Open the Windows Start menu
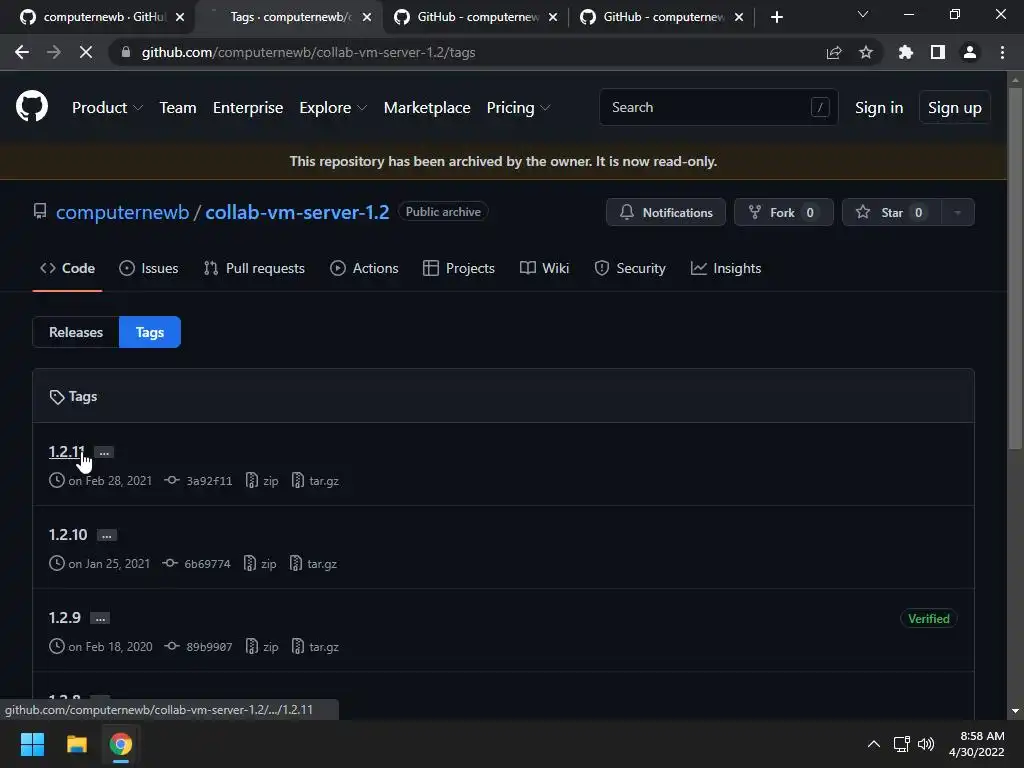Image resolution: width=1024 pixels, height=768 pixels. [33, 744]
